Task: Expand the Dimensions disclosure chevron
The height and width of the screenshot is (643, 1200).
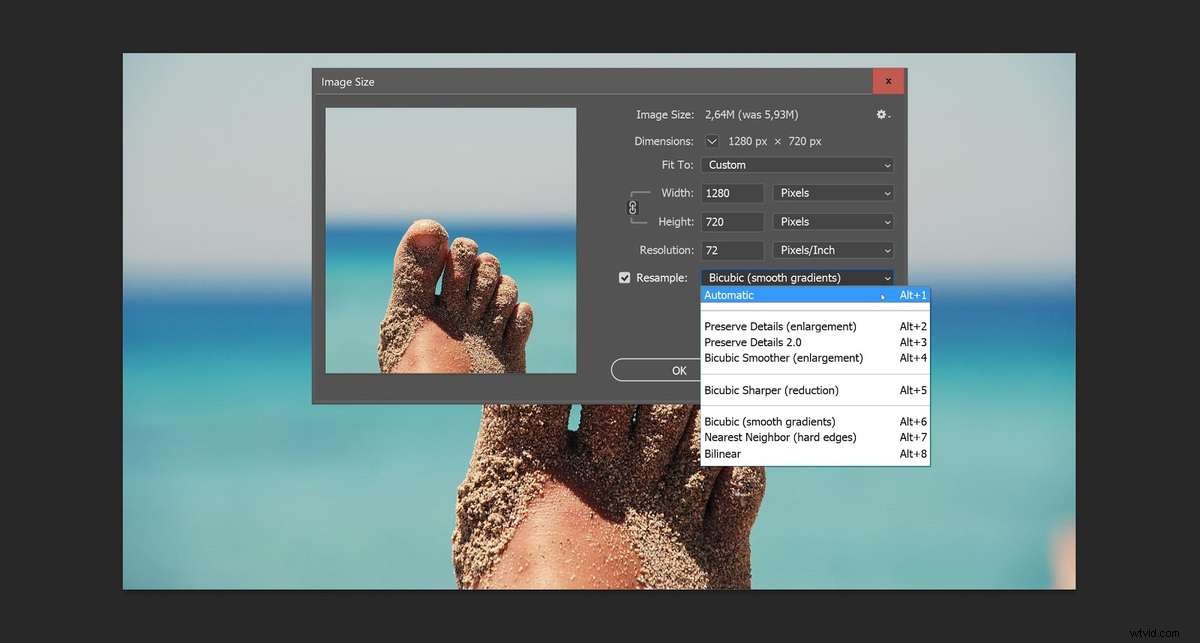Action: pyautogui.click(x=711, y=141)
